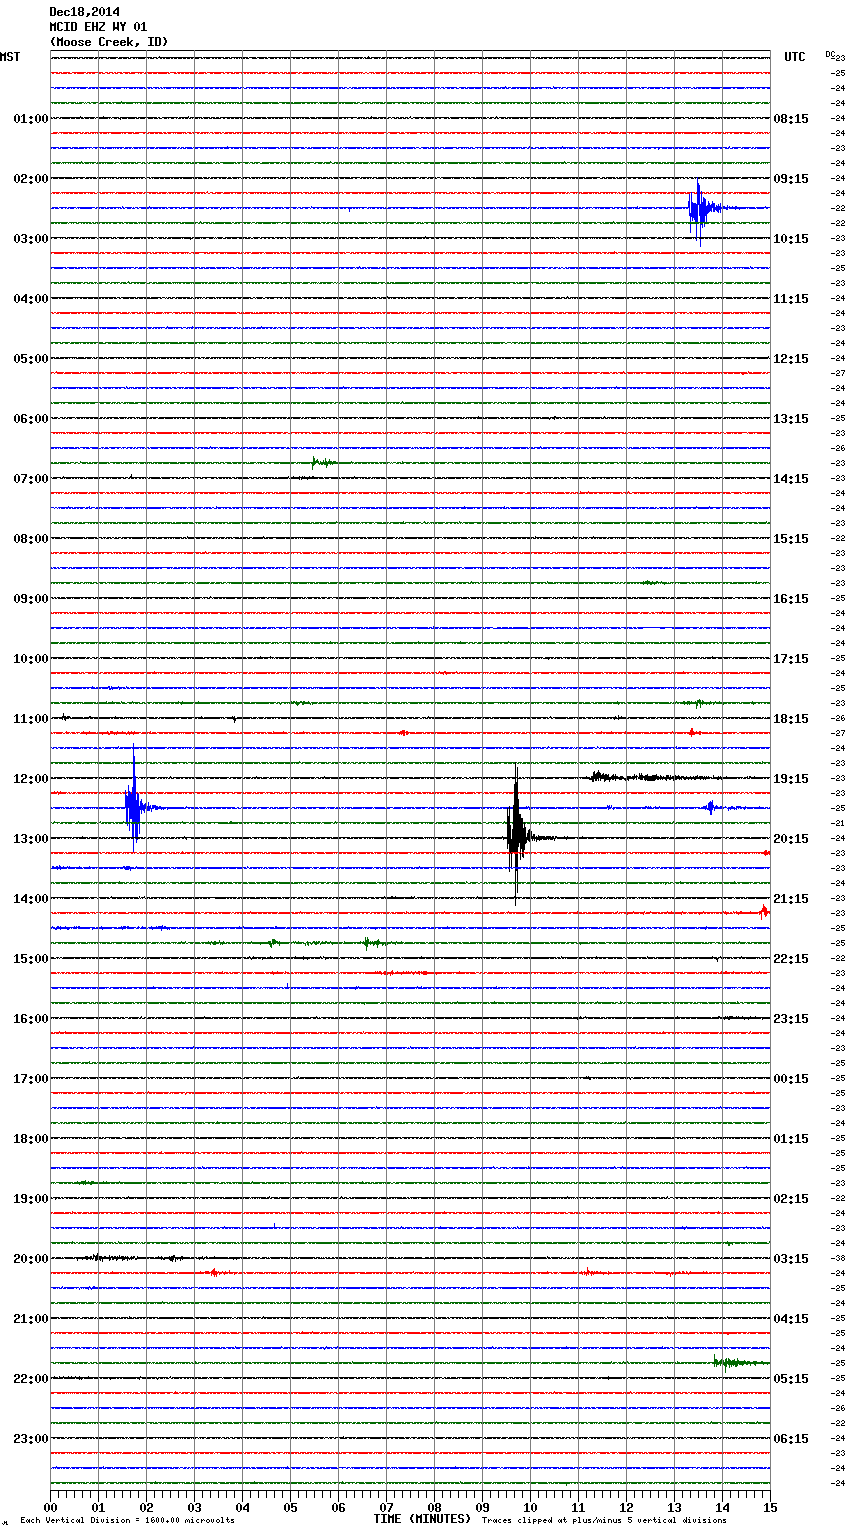Click the 12:15 UTC time label
The image size is (850, 1534).
(x=791, y=359)
